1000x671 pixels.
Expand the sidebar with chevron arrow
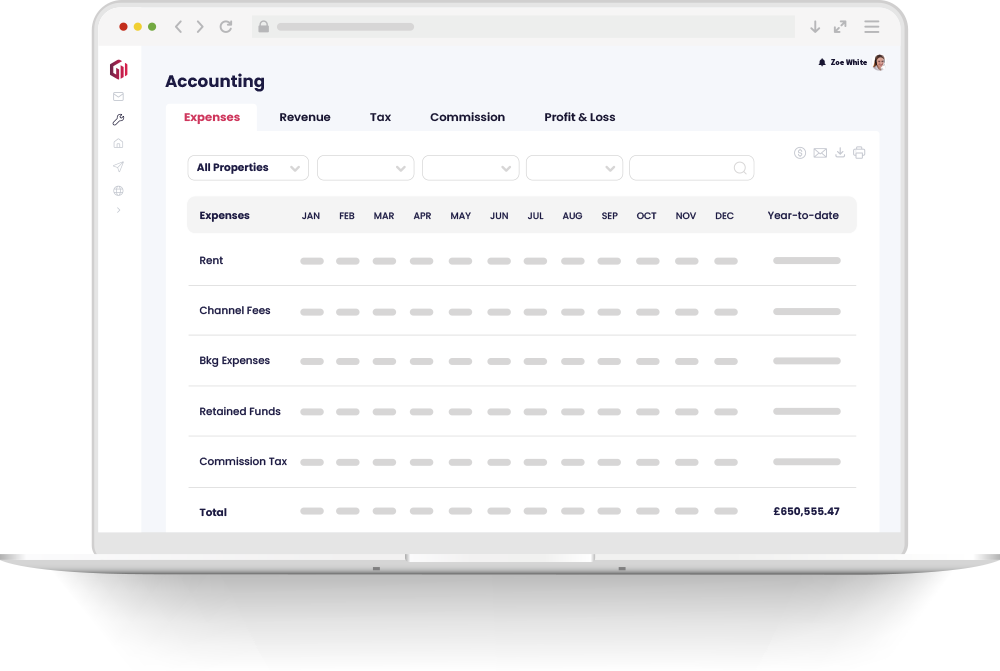pyautogui.click(x=118, y=210)
